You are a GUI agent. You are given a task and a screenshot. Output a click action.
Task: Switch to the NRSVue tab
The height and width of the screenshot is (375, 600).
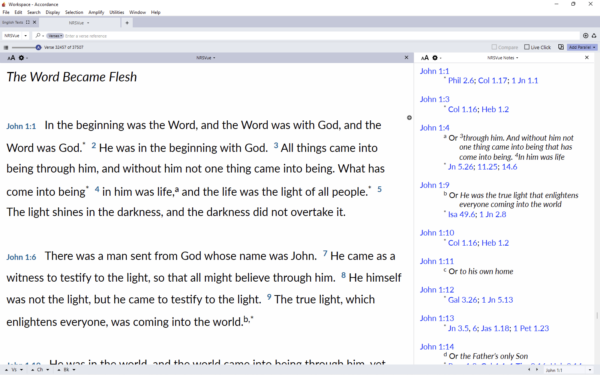(x=79, y=23)
